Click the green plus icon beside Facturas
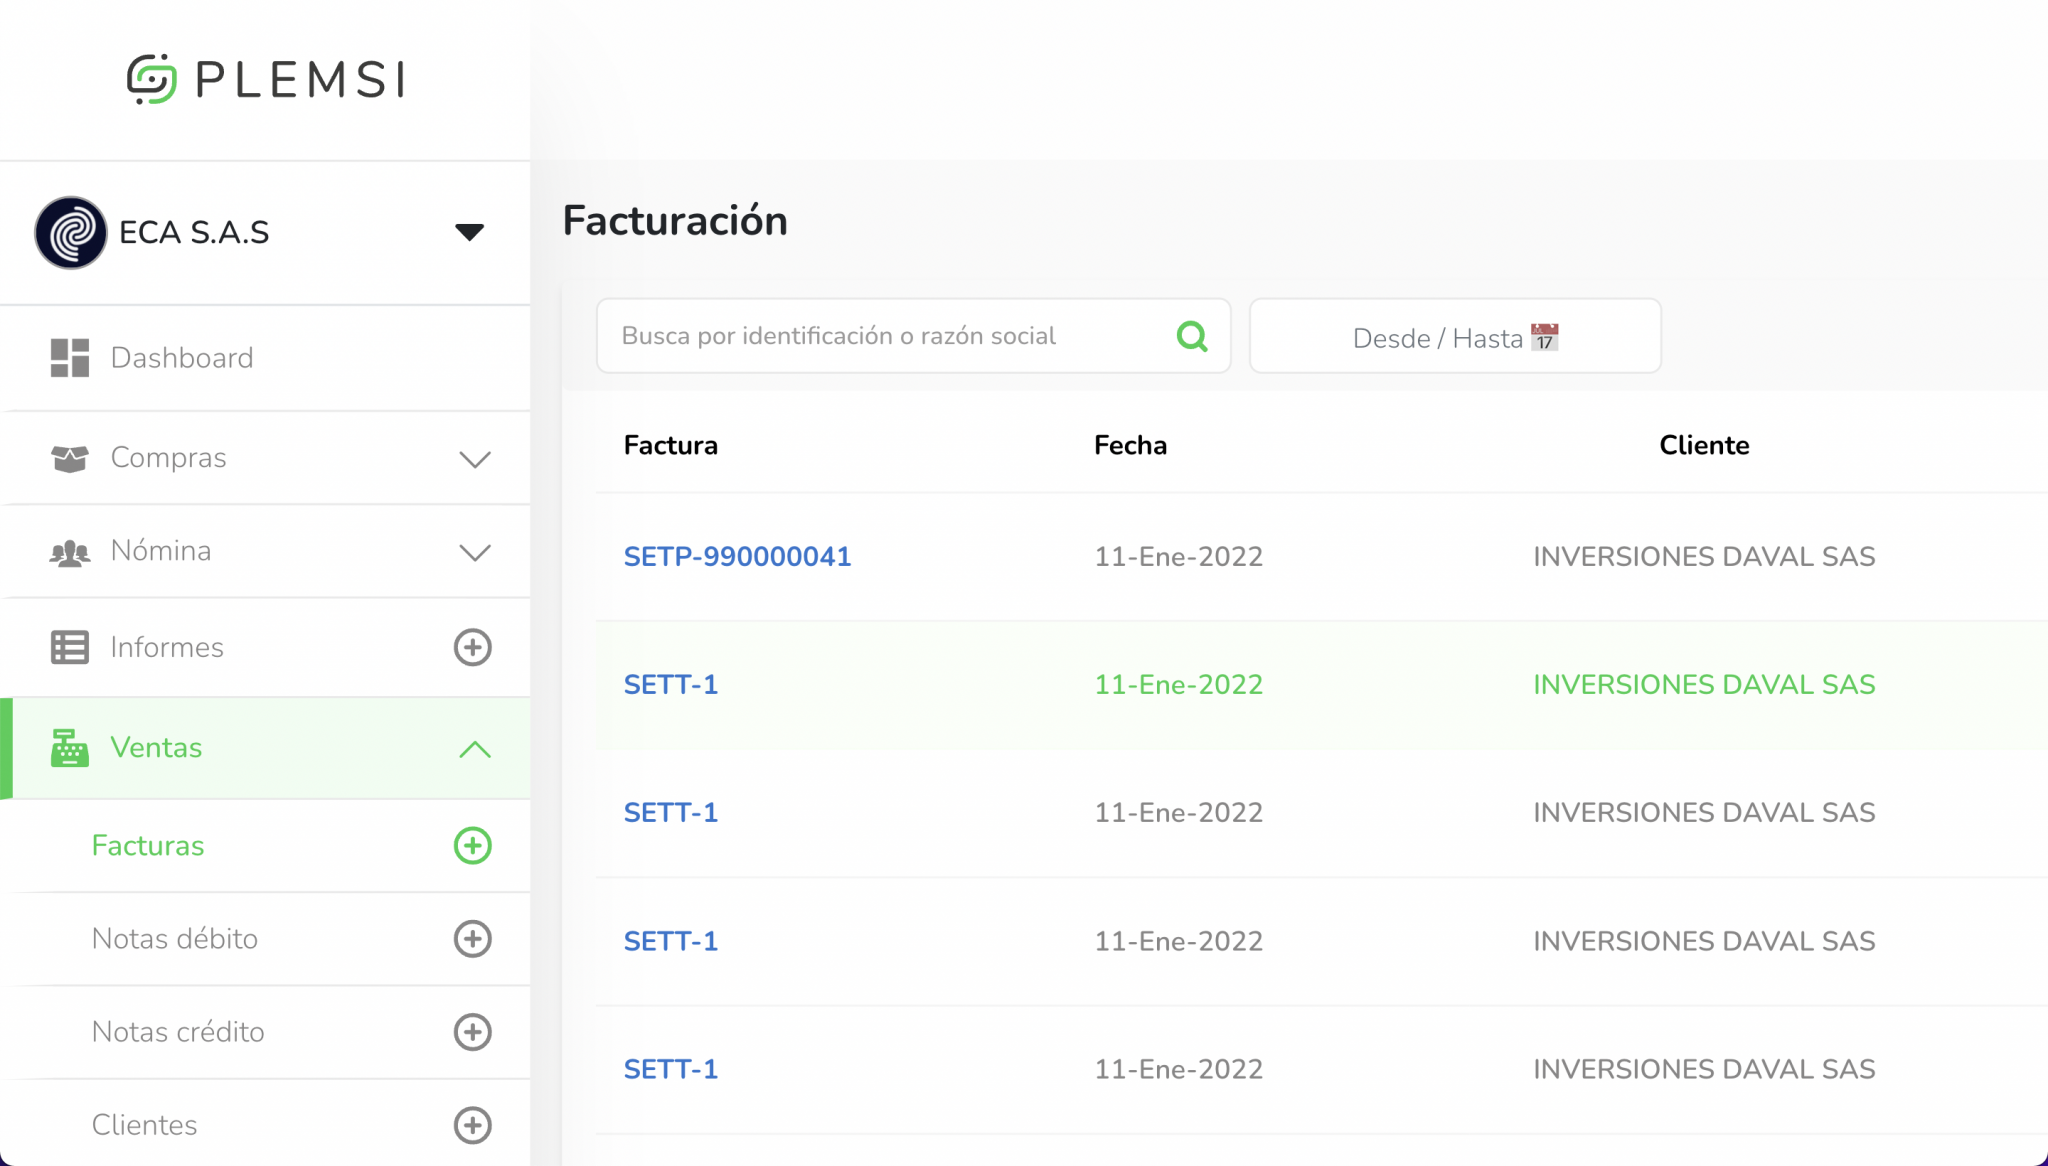This screenshot has width=2048, height=1166. coord(472,846)
